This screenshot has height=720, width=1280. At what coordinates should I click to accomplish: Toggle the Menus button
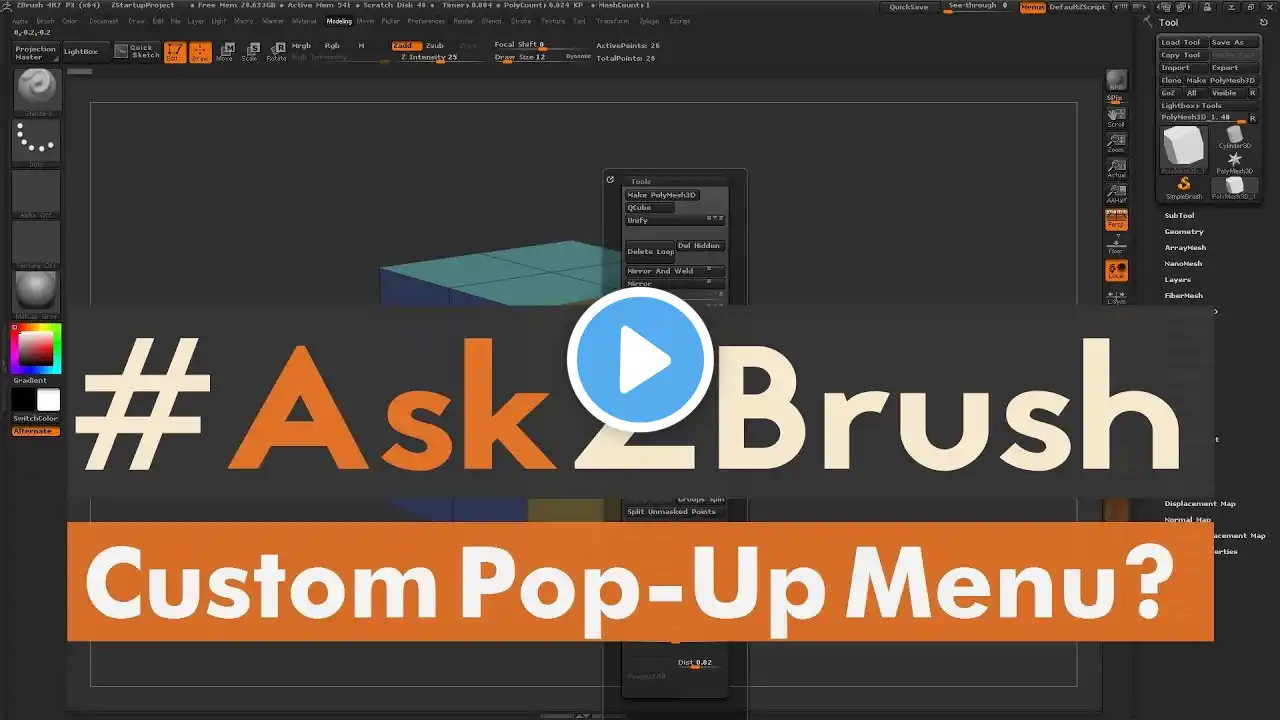point(1033,7)
